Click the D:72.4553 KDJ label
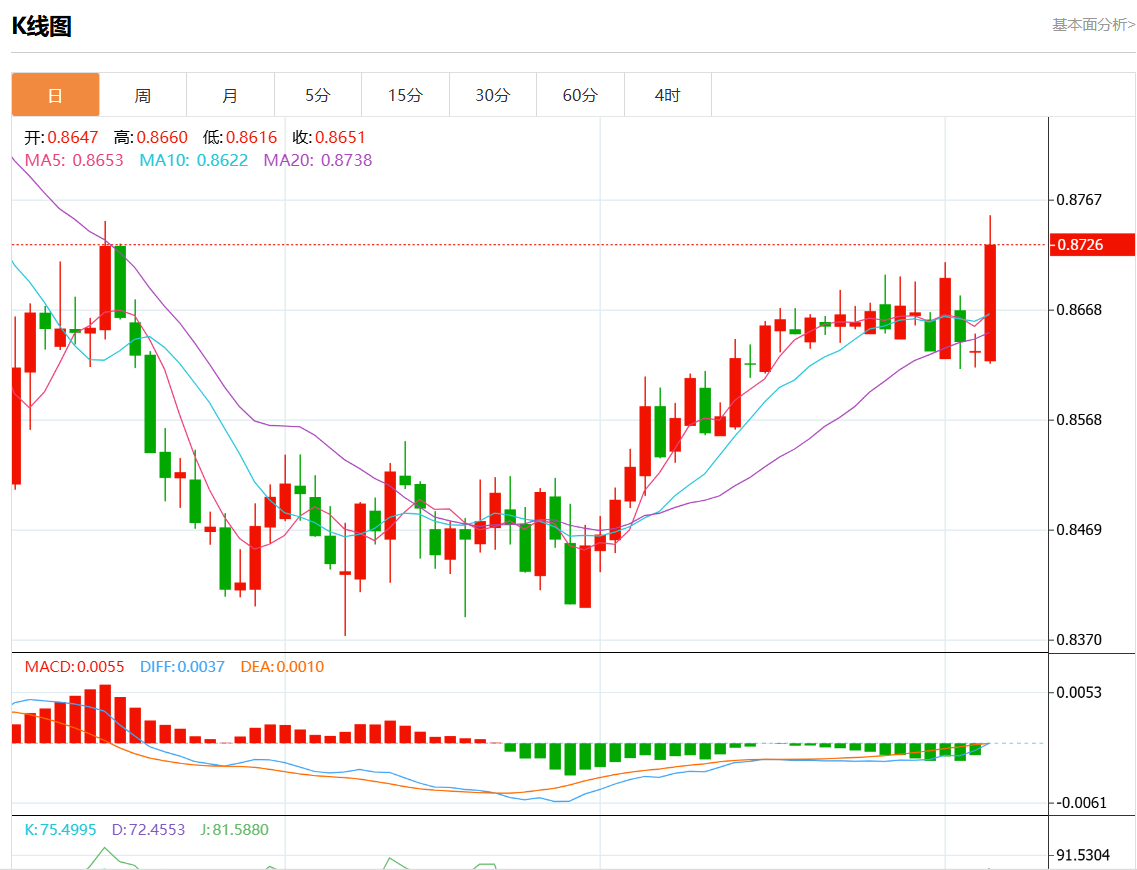The height and width of the screenshot is (870, 1137). [x=148, y=829]
